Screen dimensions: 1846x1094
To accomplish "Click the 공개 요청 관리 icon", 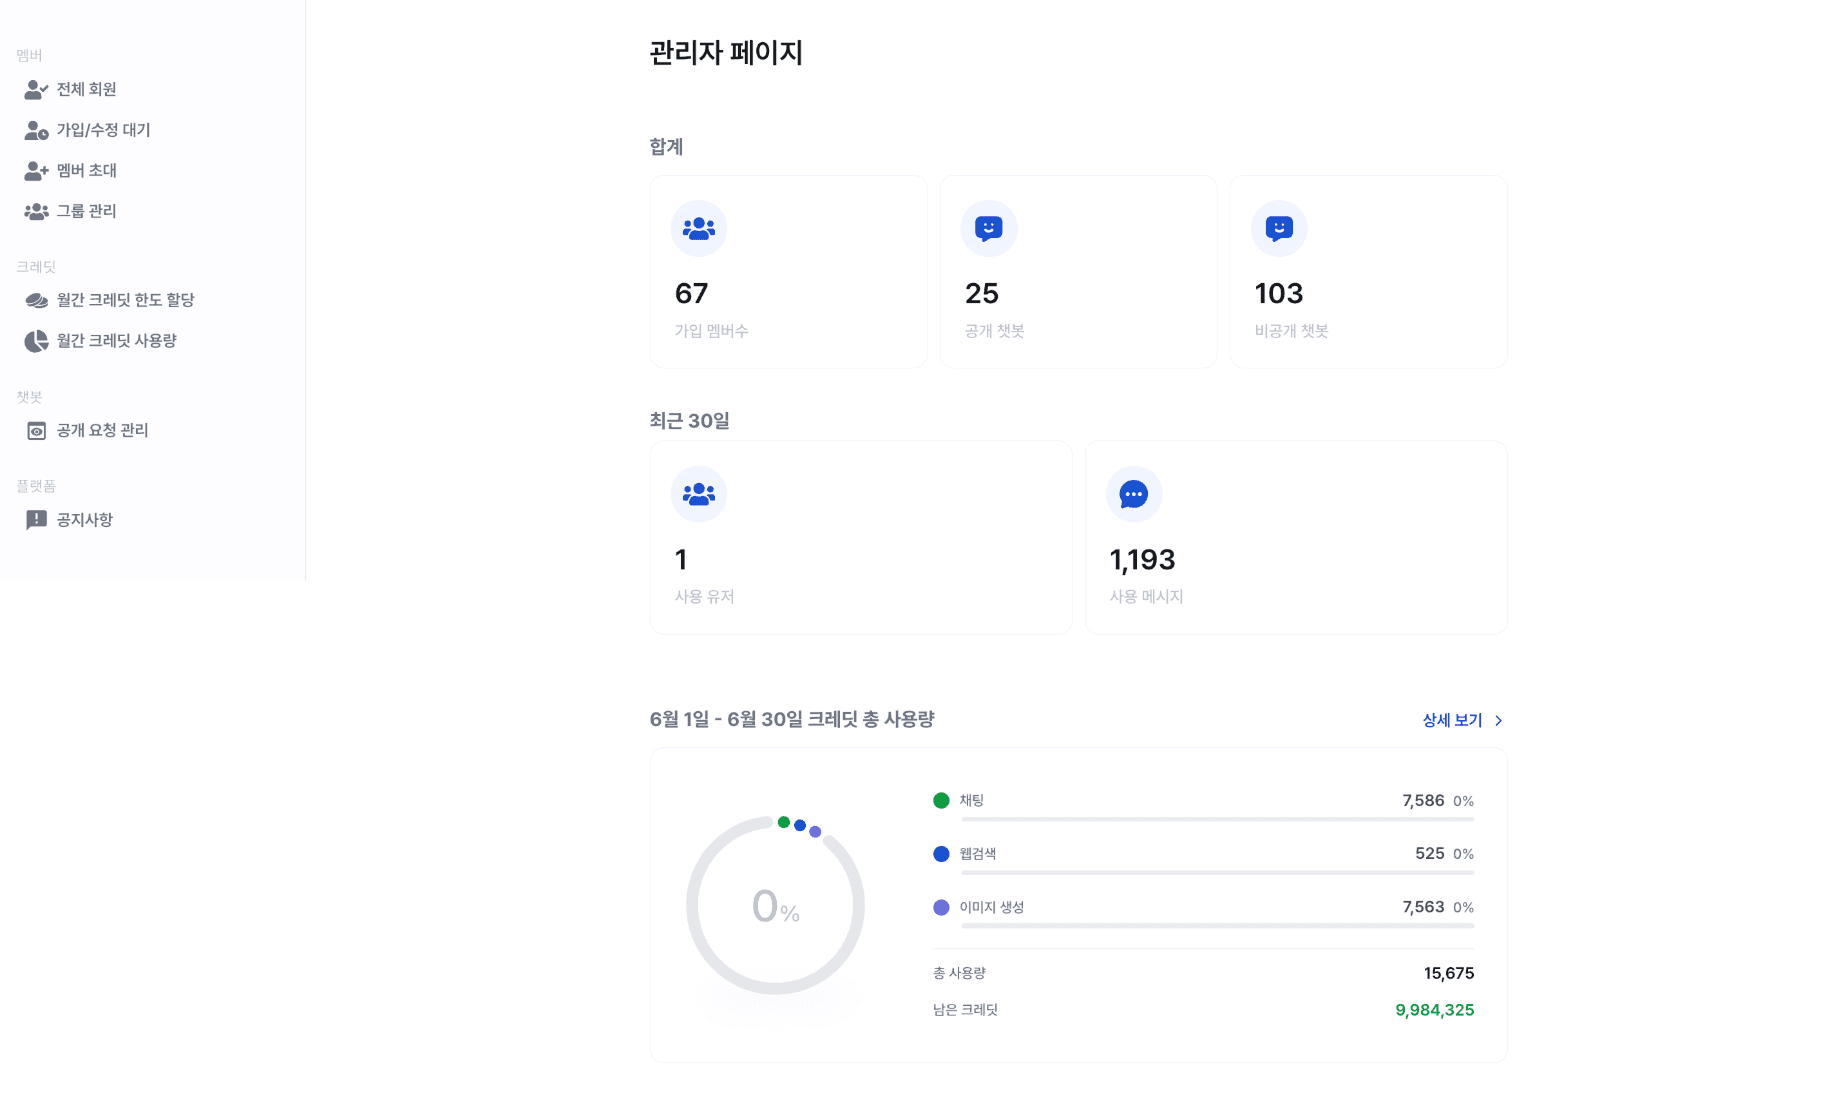I will coord(36,430).
